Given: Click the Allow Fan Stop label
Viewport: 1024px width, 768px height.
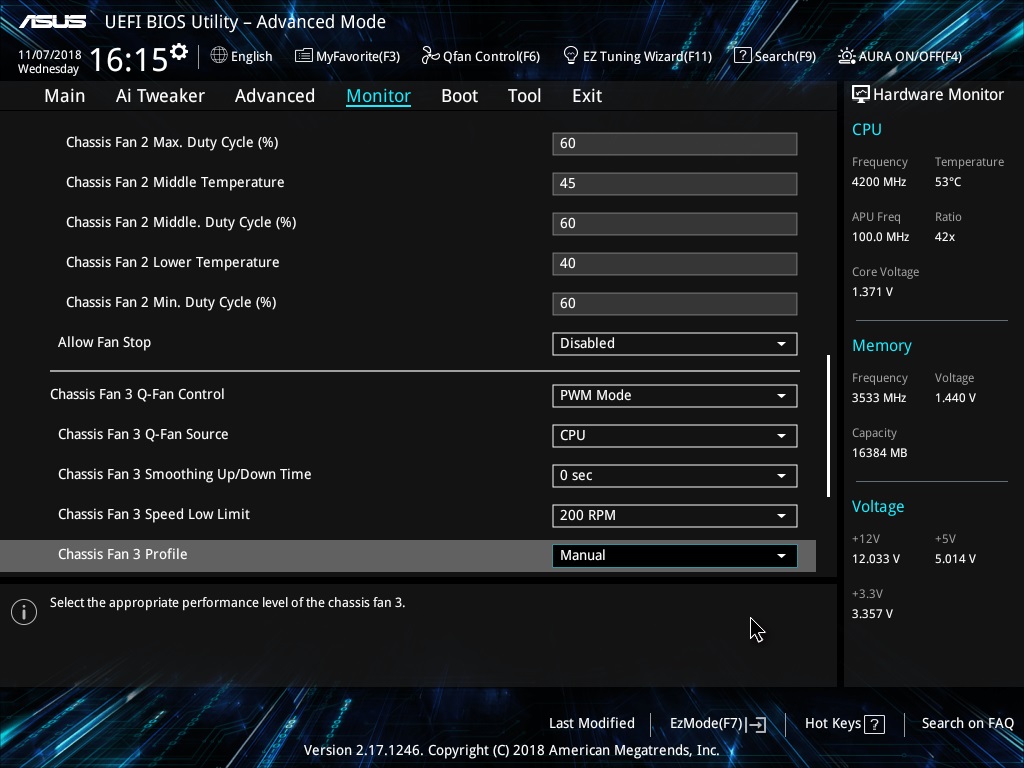Looking at the screenshot, I should tap(104, 342).
